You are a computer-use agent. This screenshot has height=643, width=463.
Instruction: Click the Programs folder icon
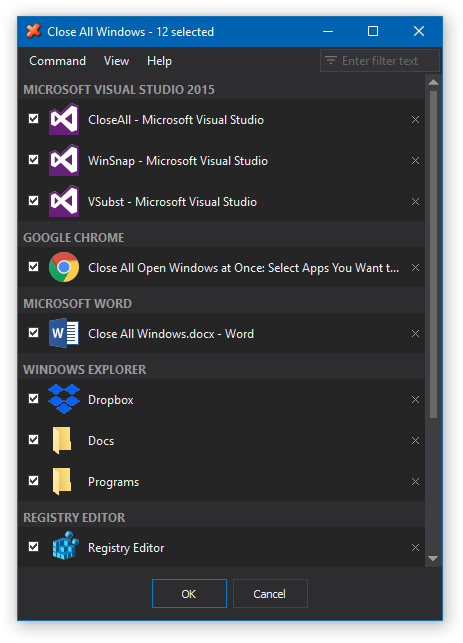(62, 481)
